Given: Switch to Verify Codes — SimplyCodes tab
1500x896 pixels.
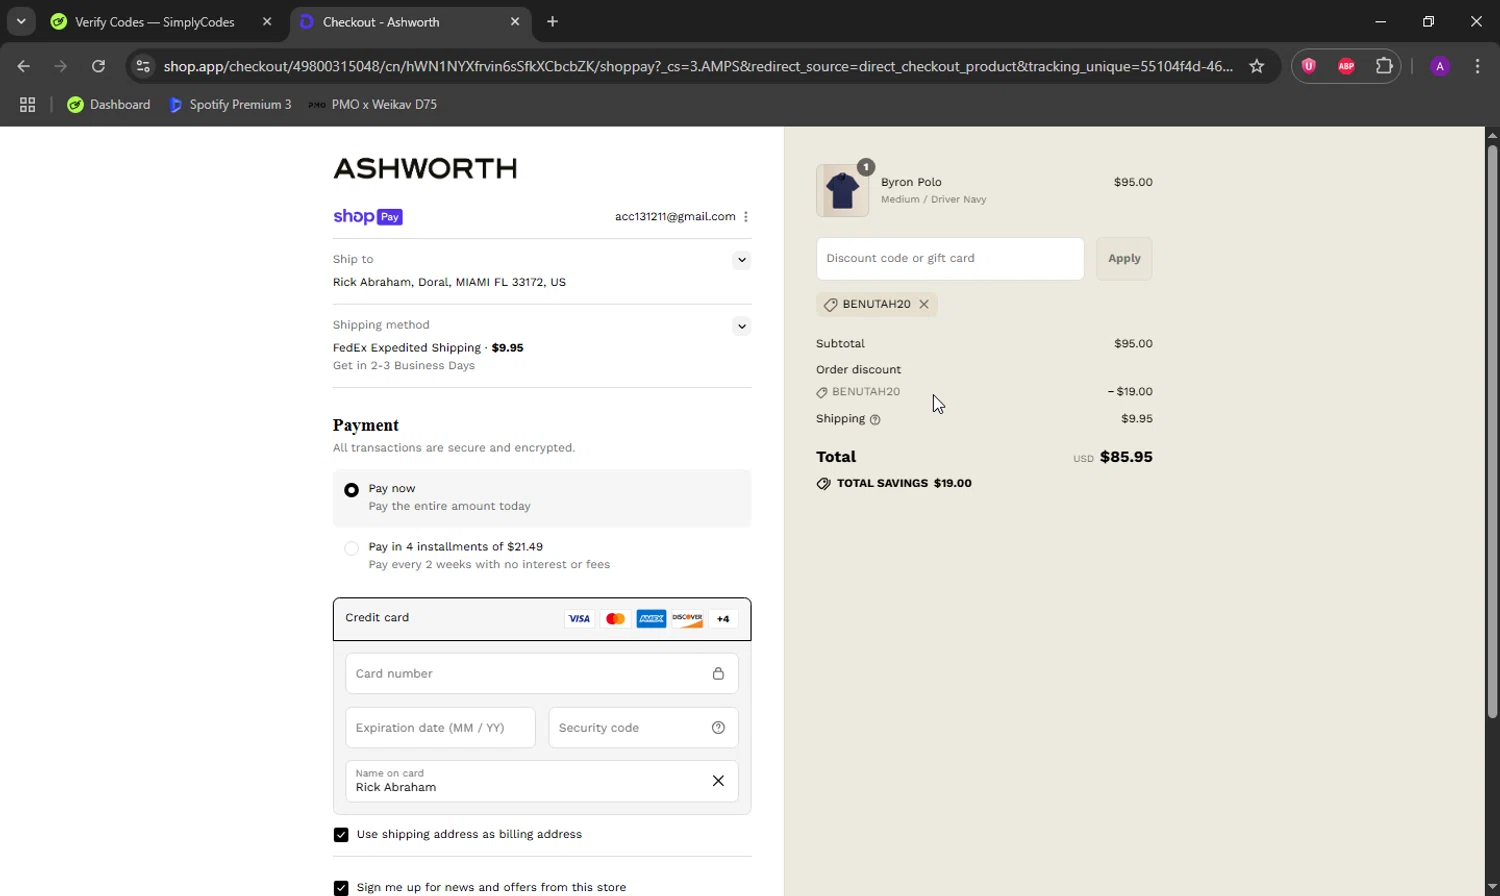Looking at the screenshot, I should click(x=155, y=21).
